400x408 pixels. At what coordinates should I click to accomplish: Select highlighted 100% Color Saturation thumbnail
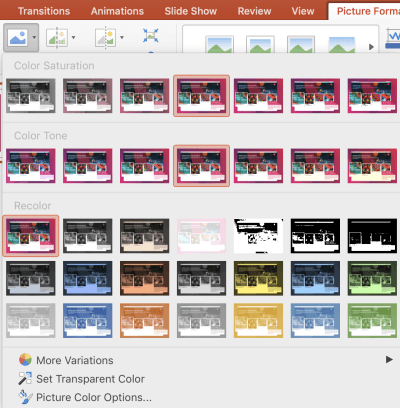(201, 96)
